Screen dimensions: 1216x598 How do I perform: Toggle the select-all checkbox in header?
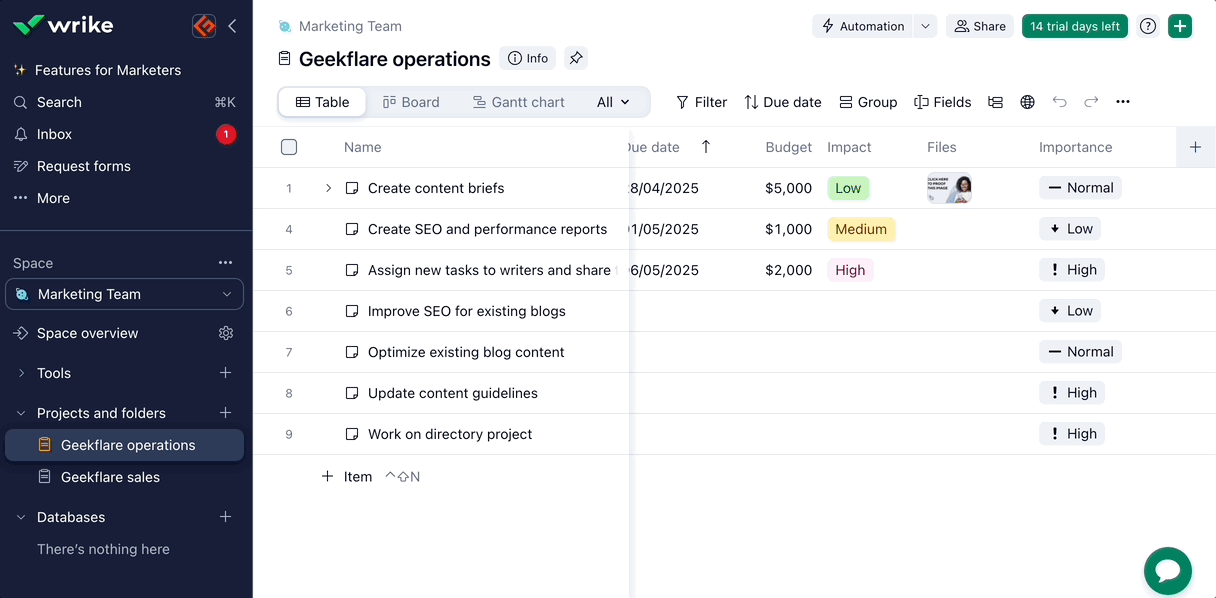click(289, 147)
